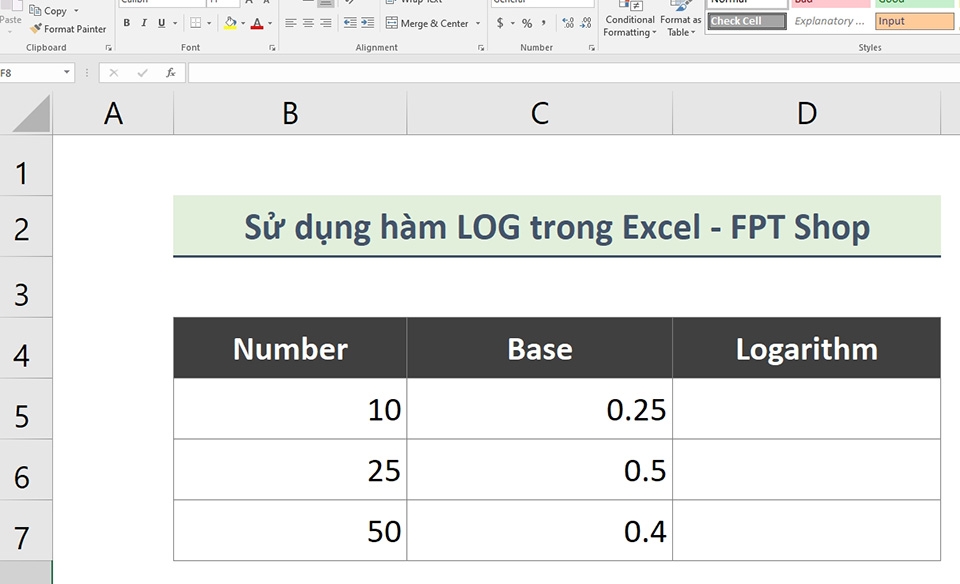Open the Accounting format dropdown arrow
Screen dimensions: 960x584
click(x=512, y=23)
